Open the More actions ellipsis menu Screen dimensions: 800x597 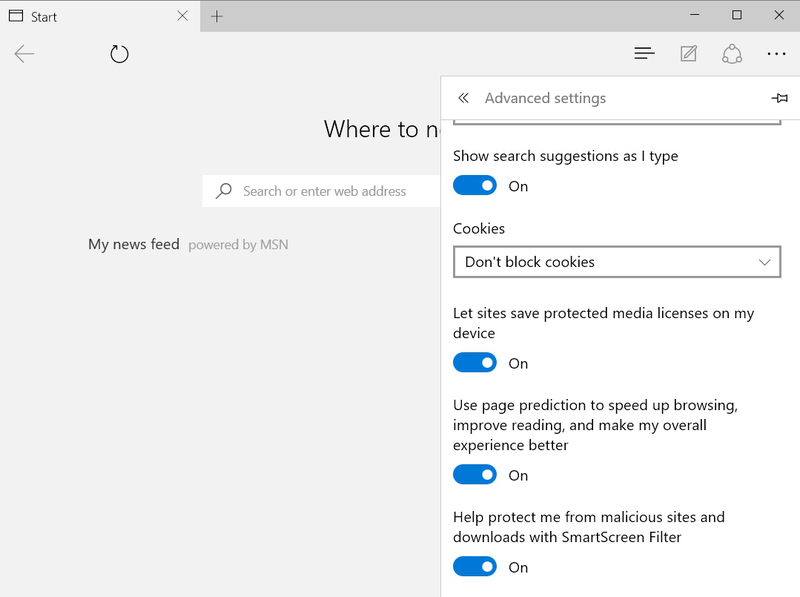tap(776, 54)
